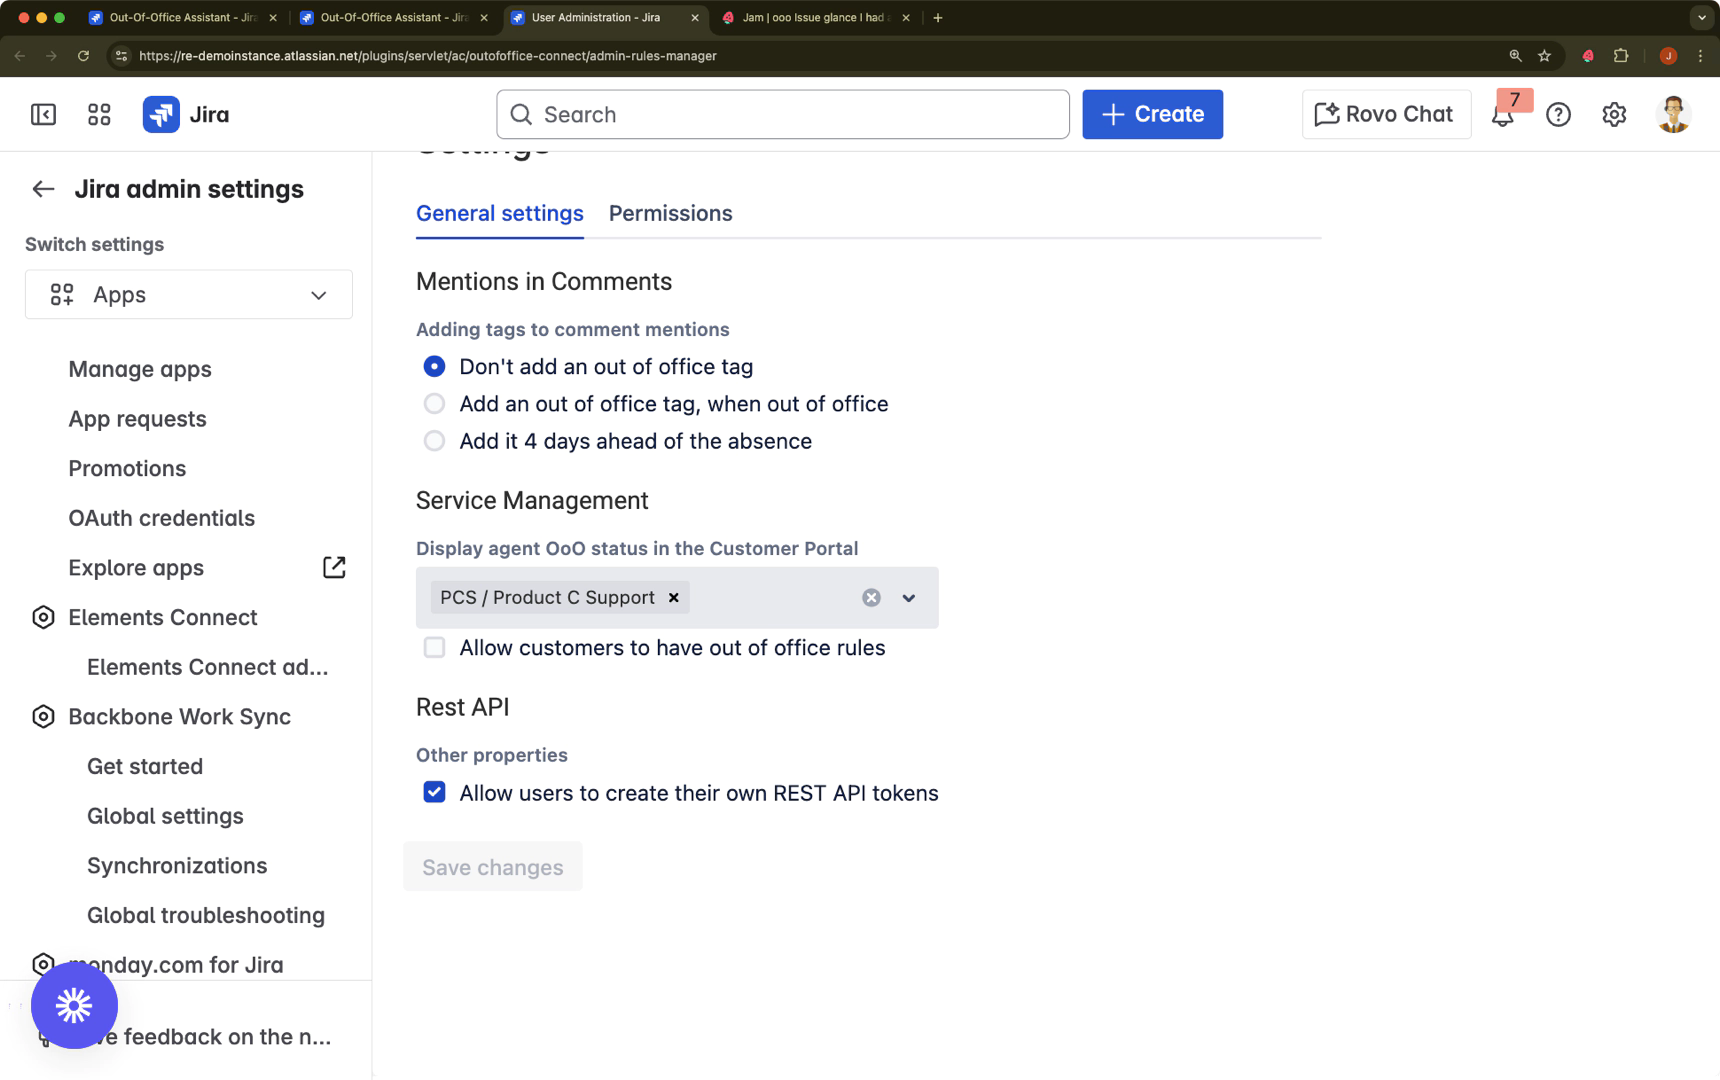The height and width of the screenshot is (1080, 1720).
Task: Collapse the sidebar using the panel icon
Action: click(x=43, y=115)
